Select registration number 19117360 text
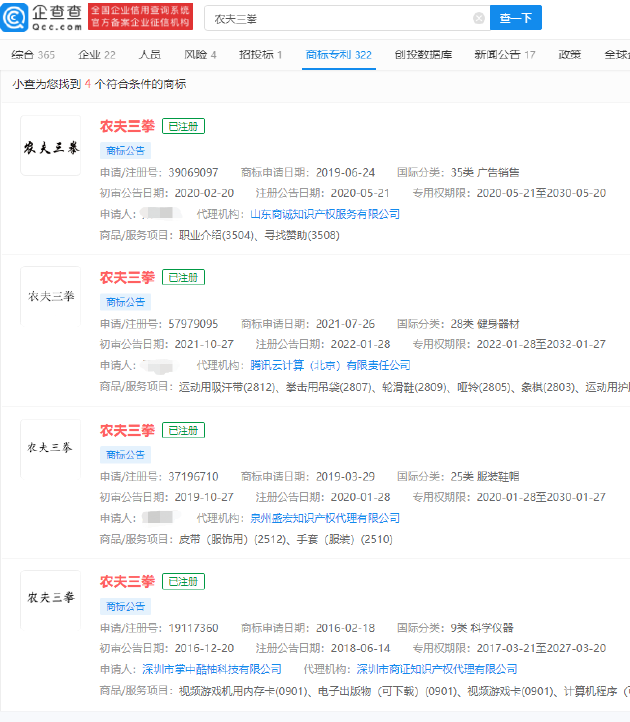 coord(193,628)
